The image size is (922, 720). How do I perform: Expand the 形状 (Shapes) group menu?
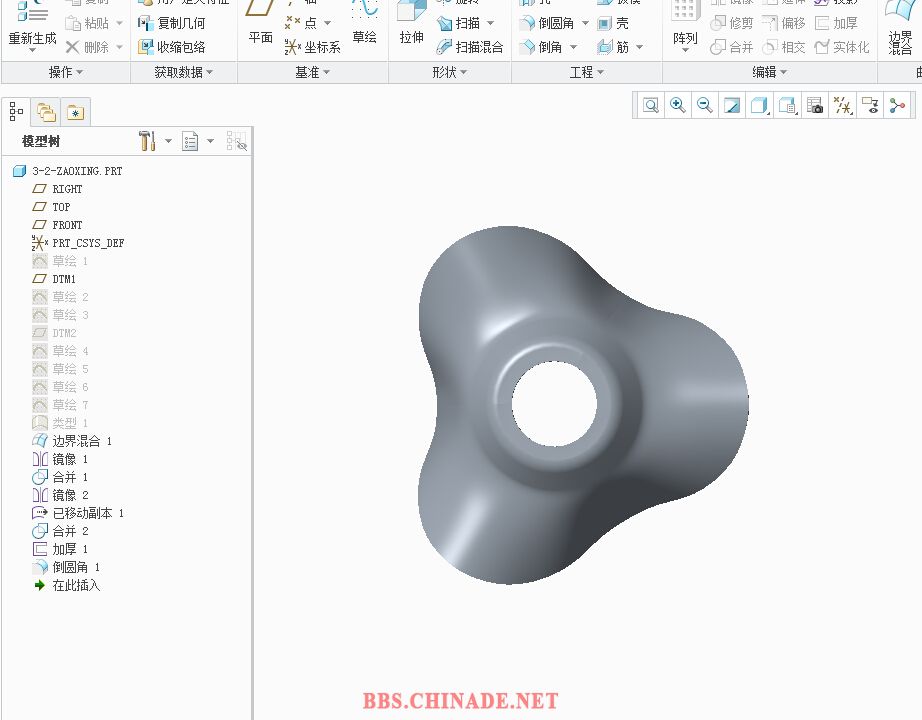pos(449,72)
